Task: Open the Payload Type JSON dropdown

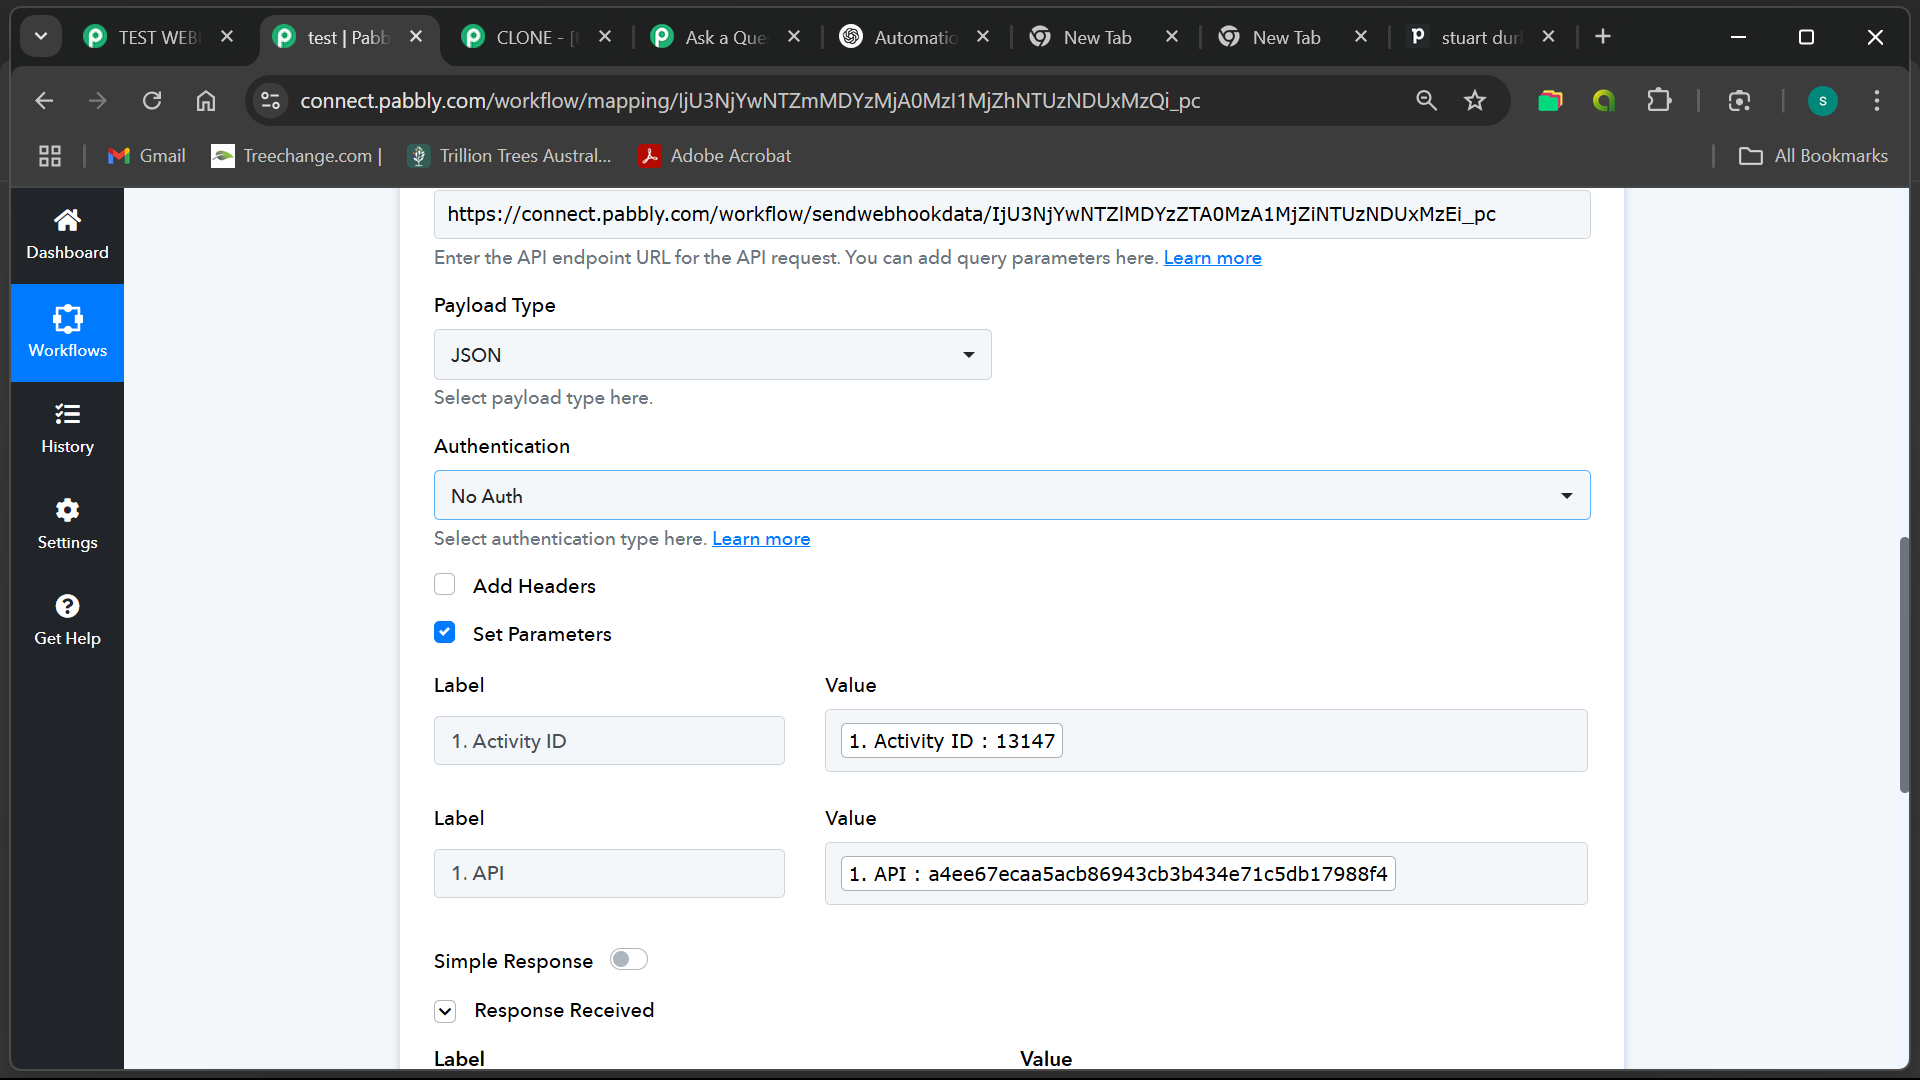Action: (x=712, y=355)
